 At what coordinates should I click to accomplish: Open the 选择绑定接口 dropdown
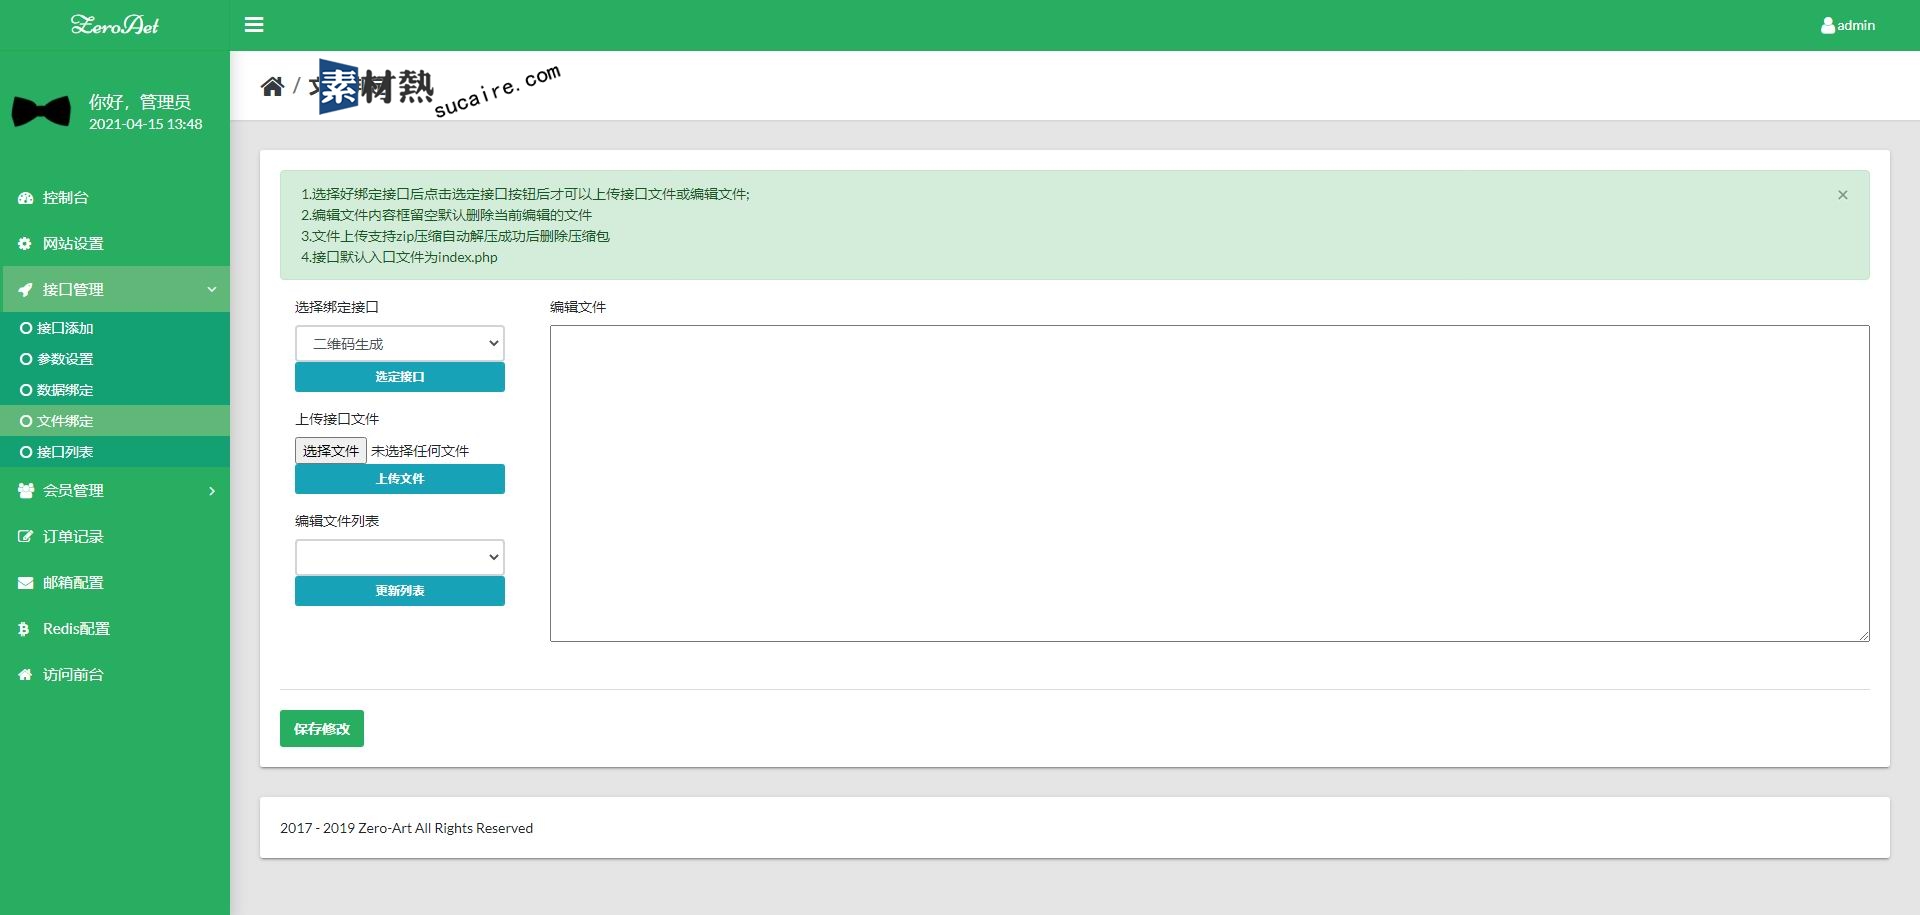399,343
